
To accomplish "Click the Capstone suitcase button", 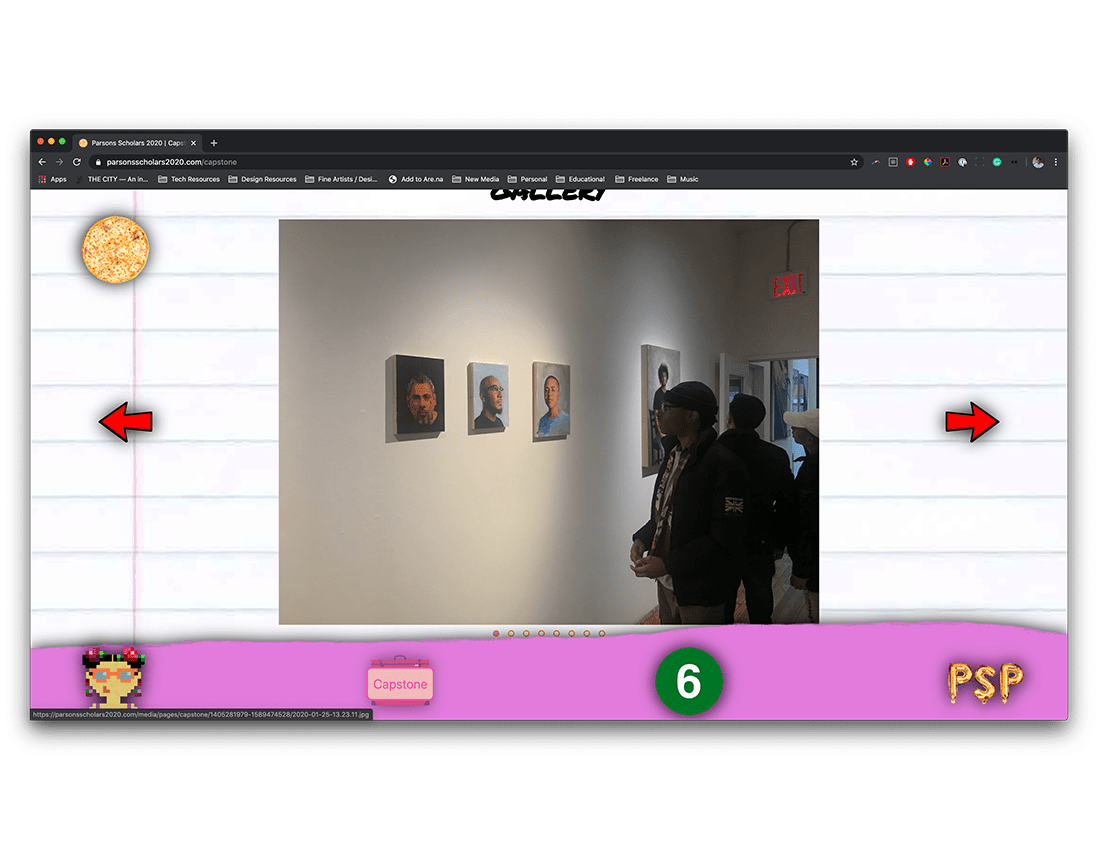I will 401,681.
